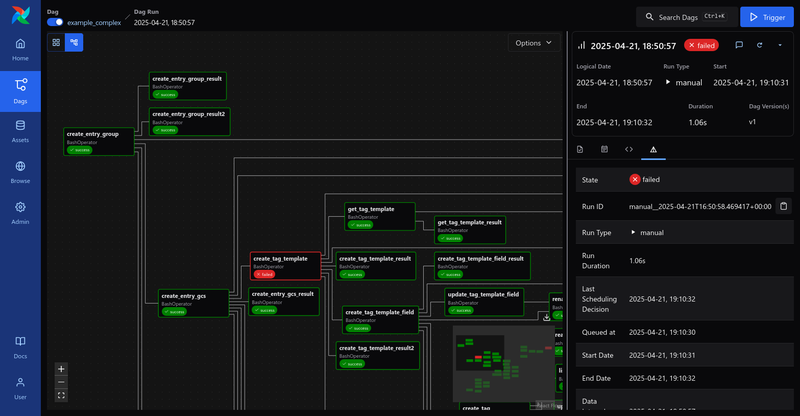Open the Admin sidebar menu
Viewport: 800px width, 416px height.
tap(20, 211)
